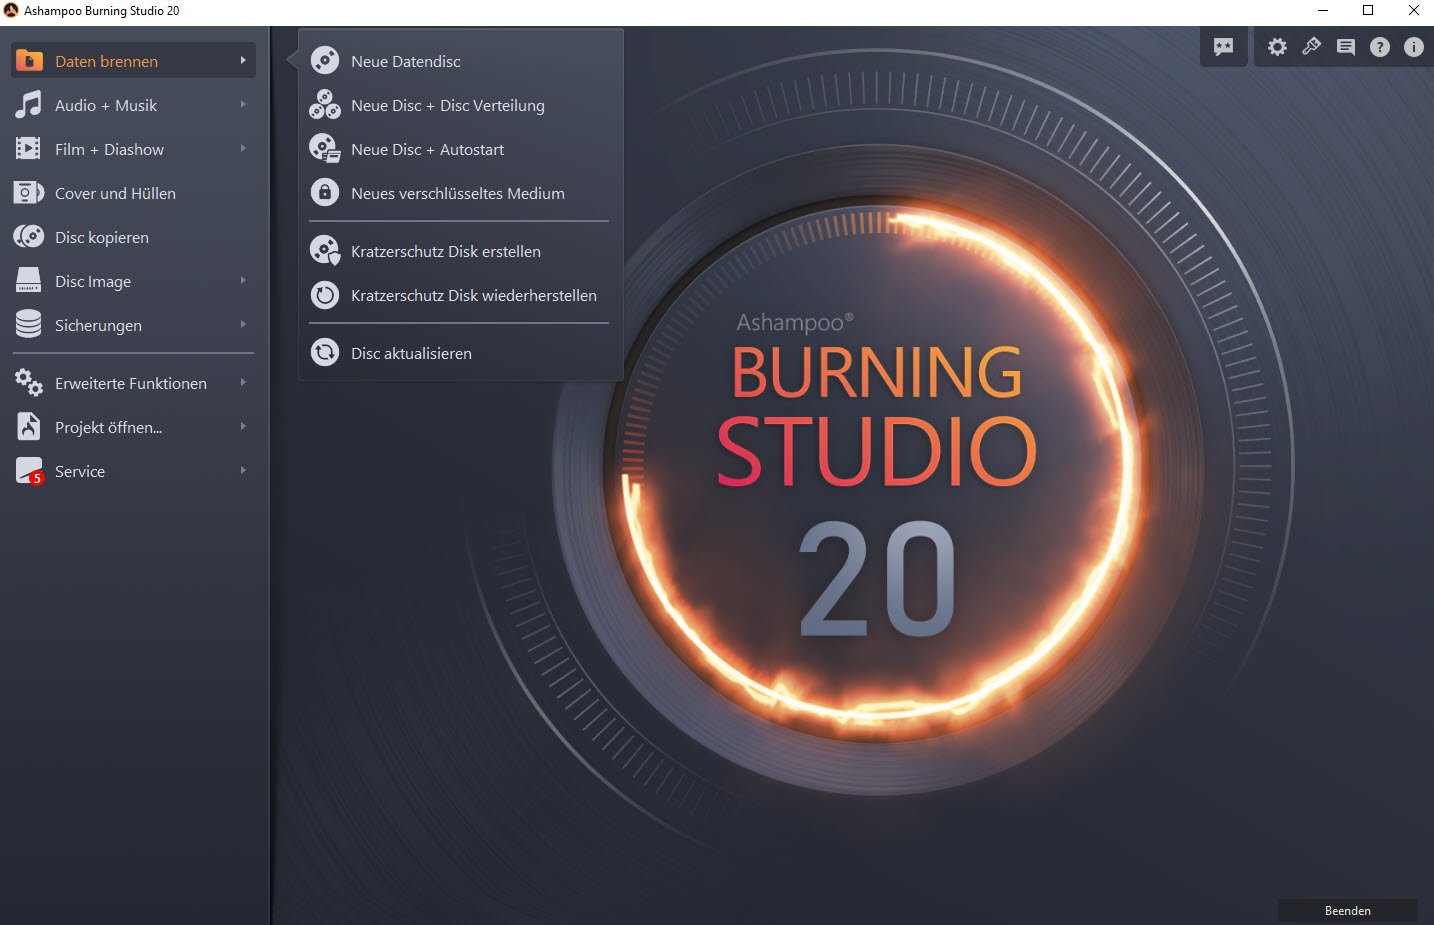The width and height of the screenshot is (1434, 925).
Task: Expand the Sicherungen submenu arrow
Action: pyautogui.click(x=243, y=325)
